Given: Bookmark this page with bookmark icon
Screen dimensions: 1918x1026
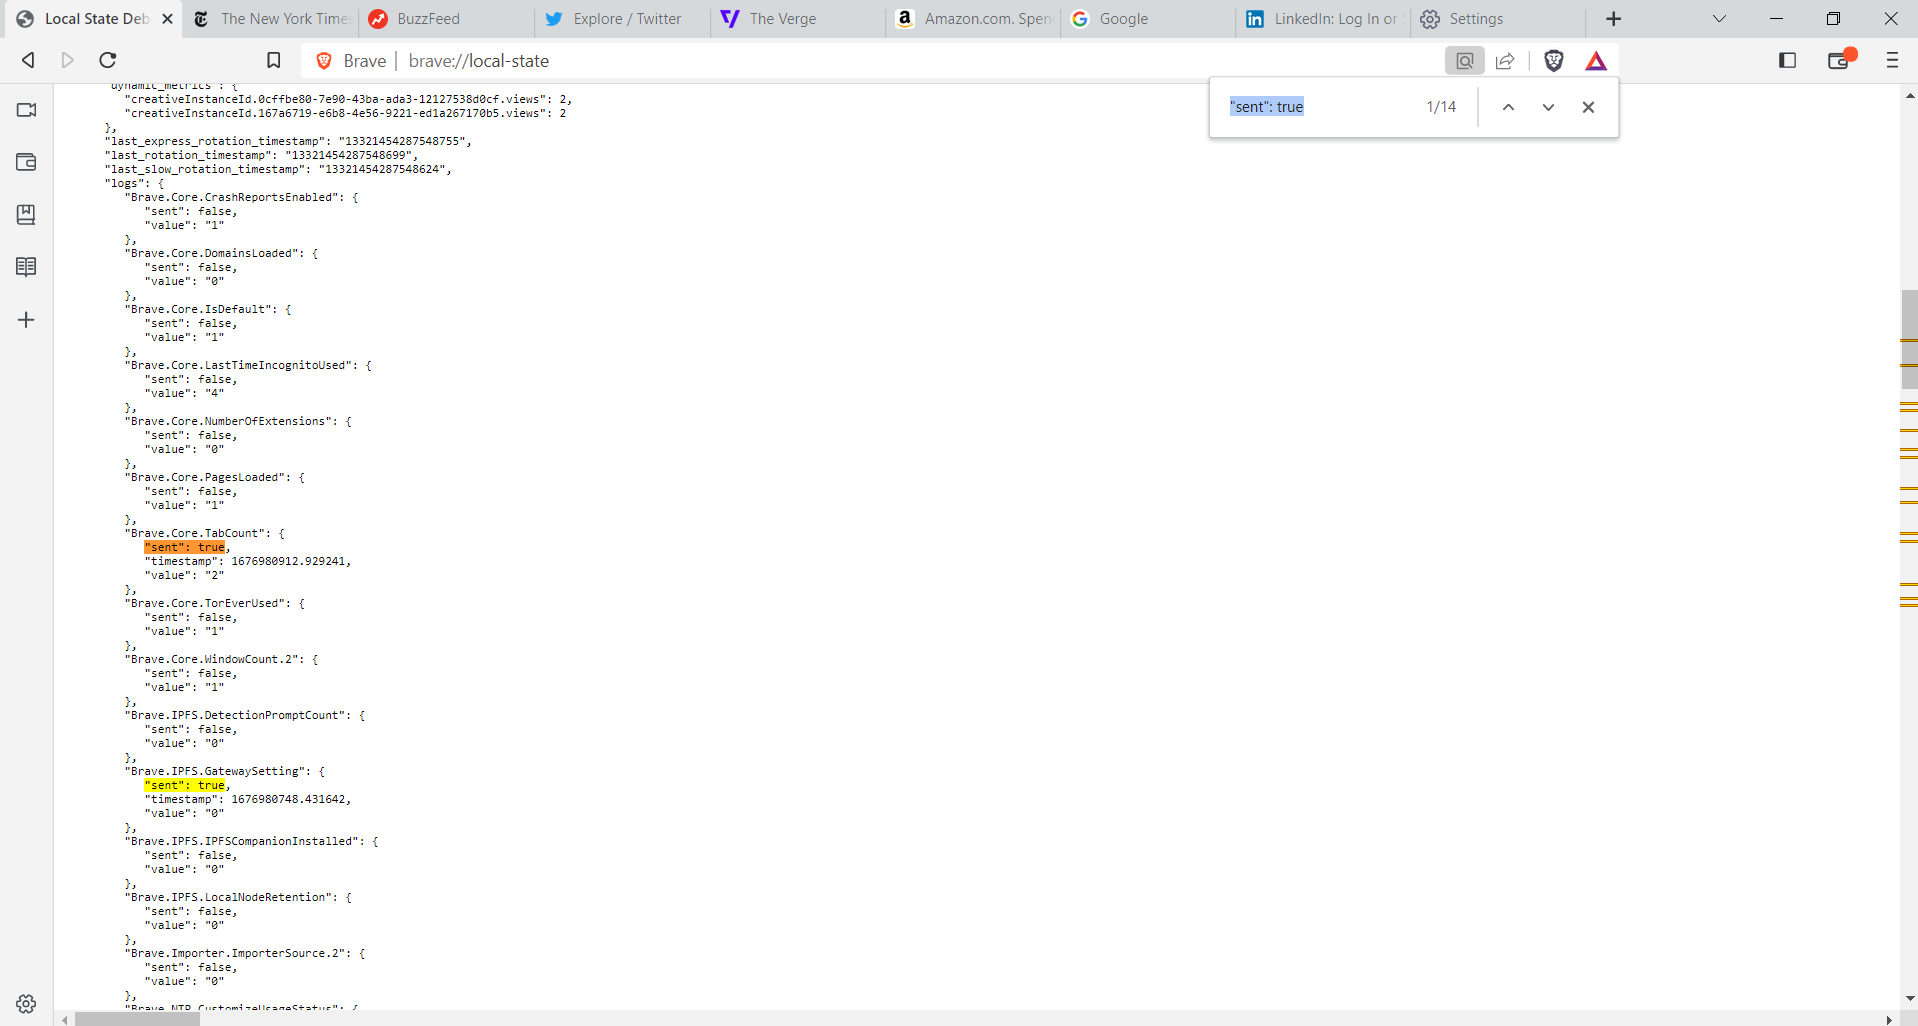Looking at the screenshot, I should [273, 61].
